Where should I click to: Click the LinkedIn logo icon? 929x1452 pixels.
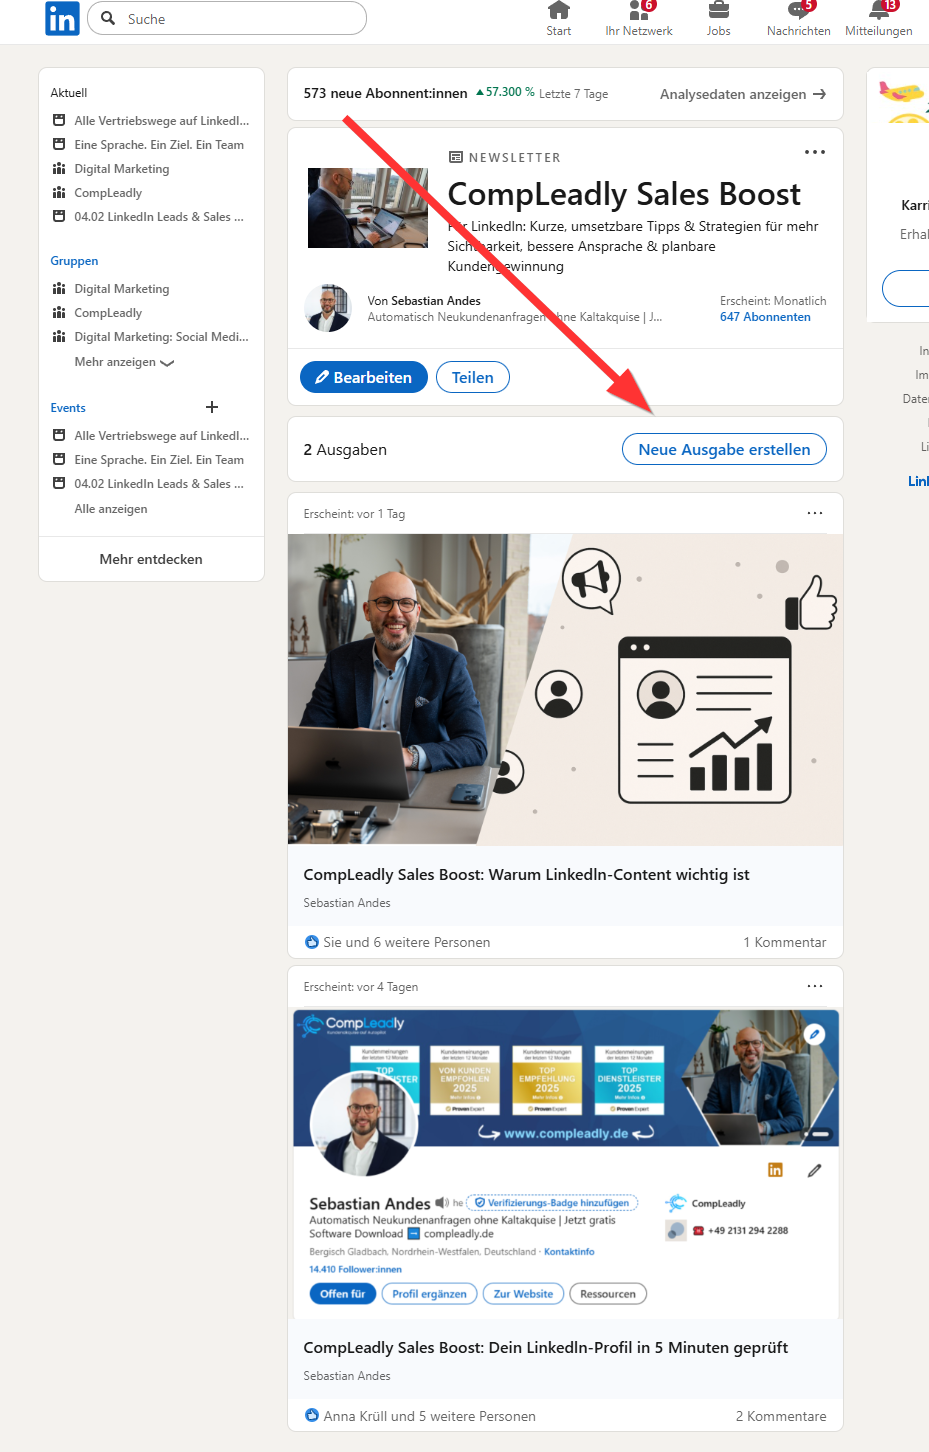point(62,19)
